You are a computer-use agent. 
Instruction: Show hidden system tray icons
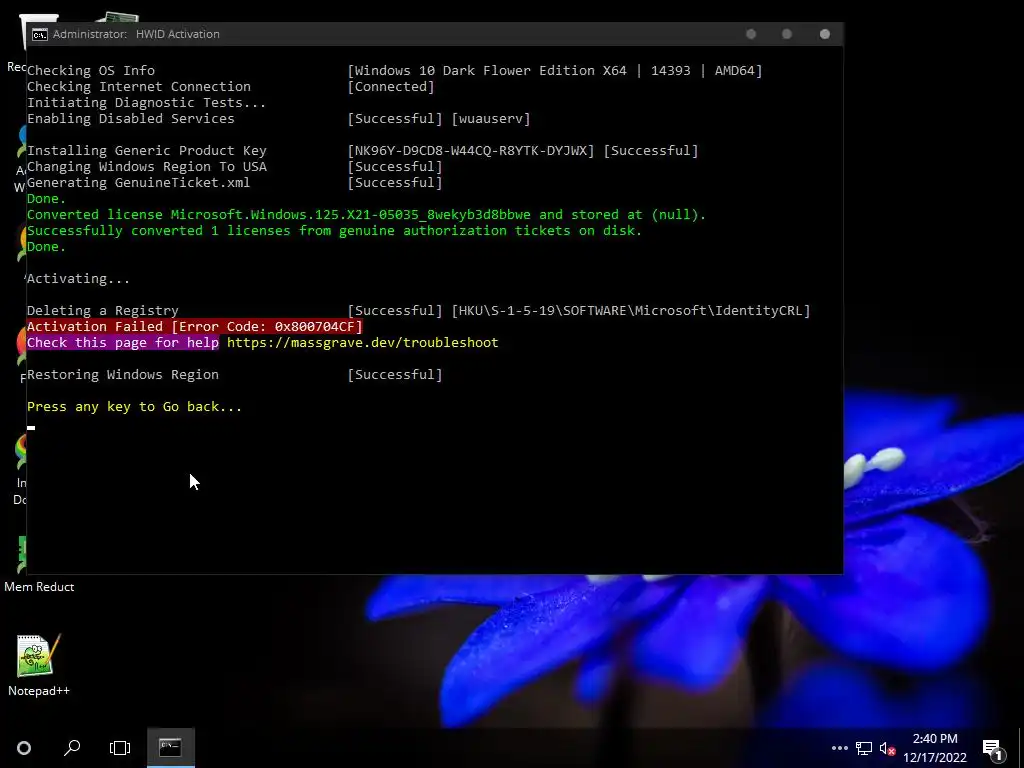click(x=840, y=748)
